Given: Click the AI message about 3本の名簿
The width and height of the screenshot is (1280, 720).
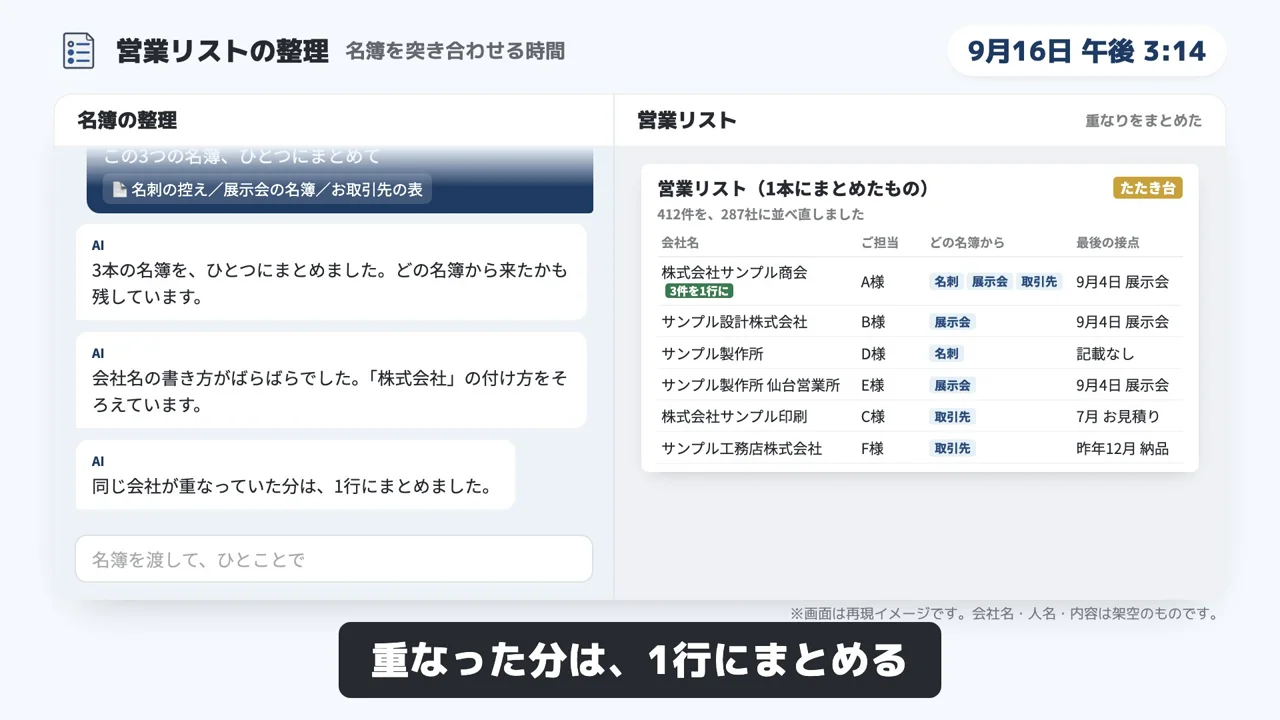Looking at the screenshot, I should [331, 272].
